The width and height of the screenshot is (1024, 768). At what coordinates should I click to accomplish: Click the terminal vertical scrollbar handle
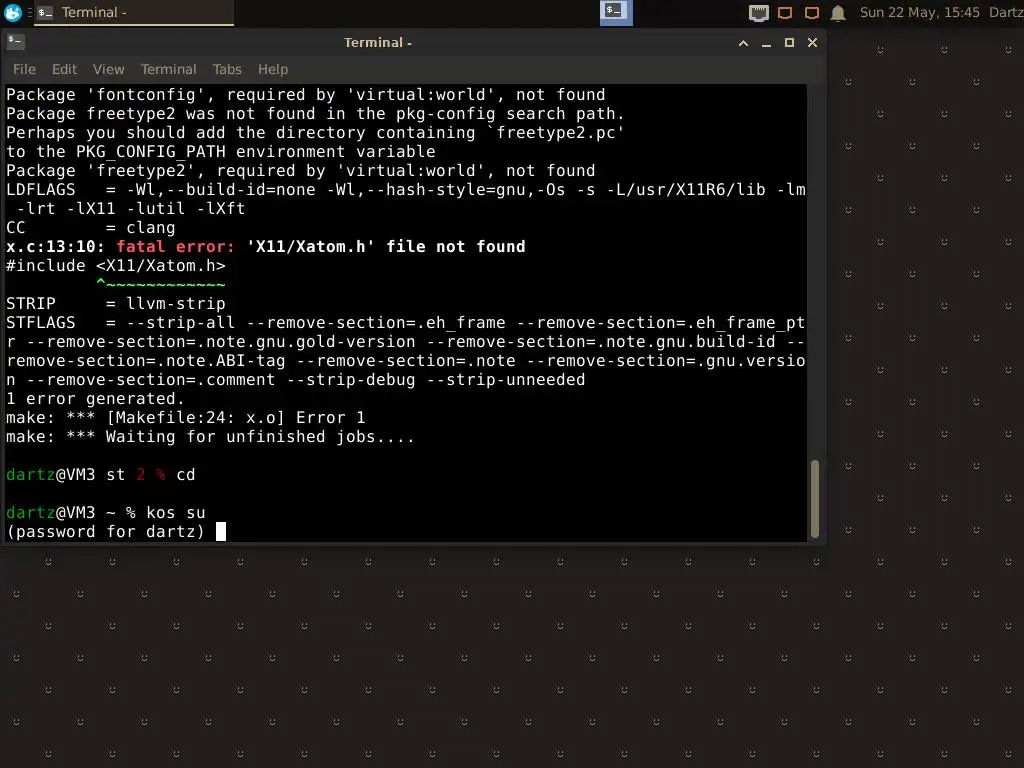tap(814, 499)
